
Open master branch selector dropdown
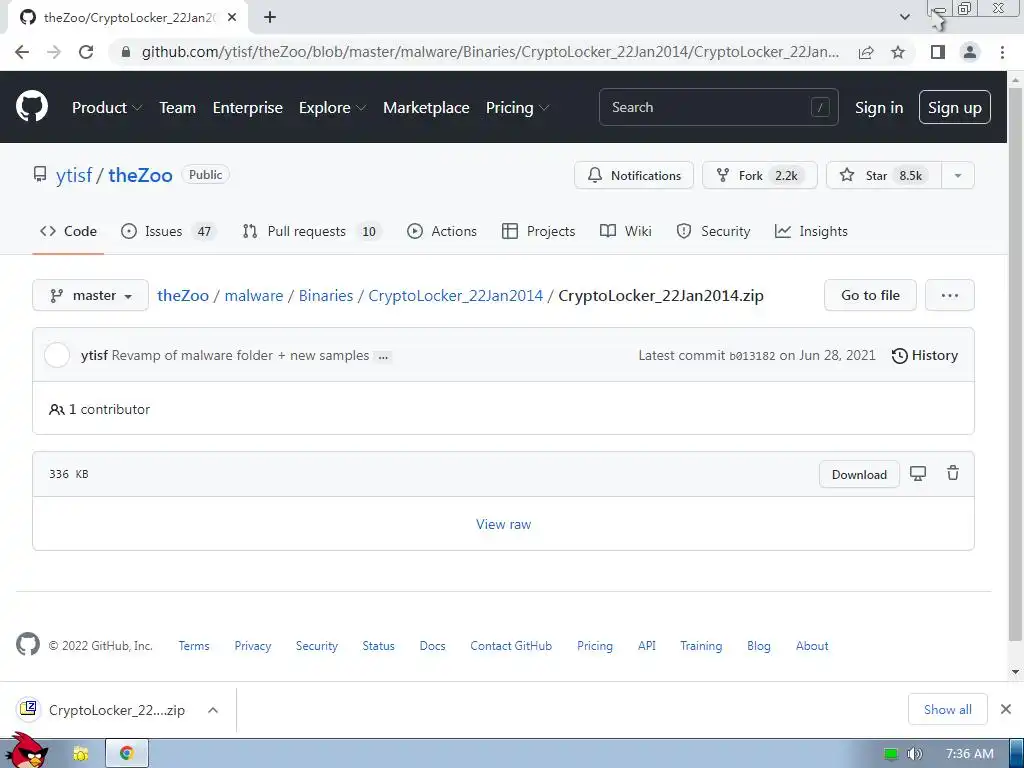click(90, 295)
